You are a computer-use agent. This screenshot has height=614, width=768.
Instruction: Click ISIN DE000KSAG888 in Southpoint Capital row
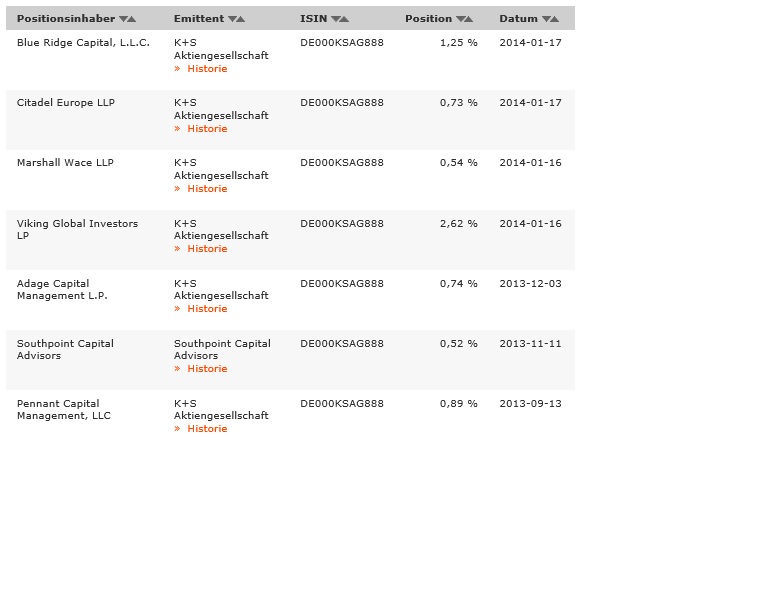pos(342,344)
